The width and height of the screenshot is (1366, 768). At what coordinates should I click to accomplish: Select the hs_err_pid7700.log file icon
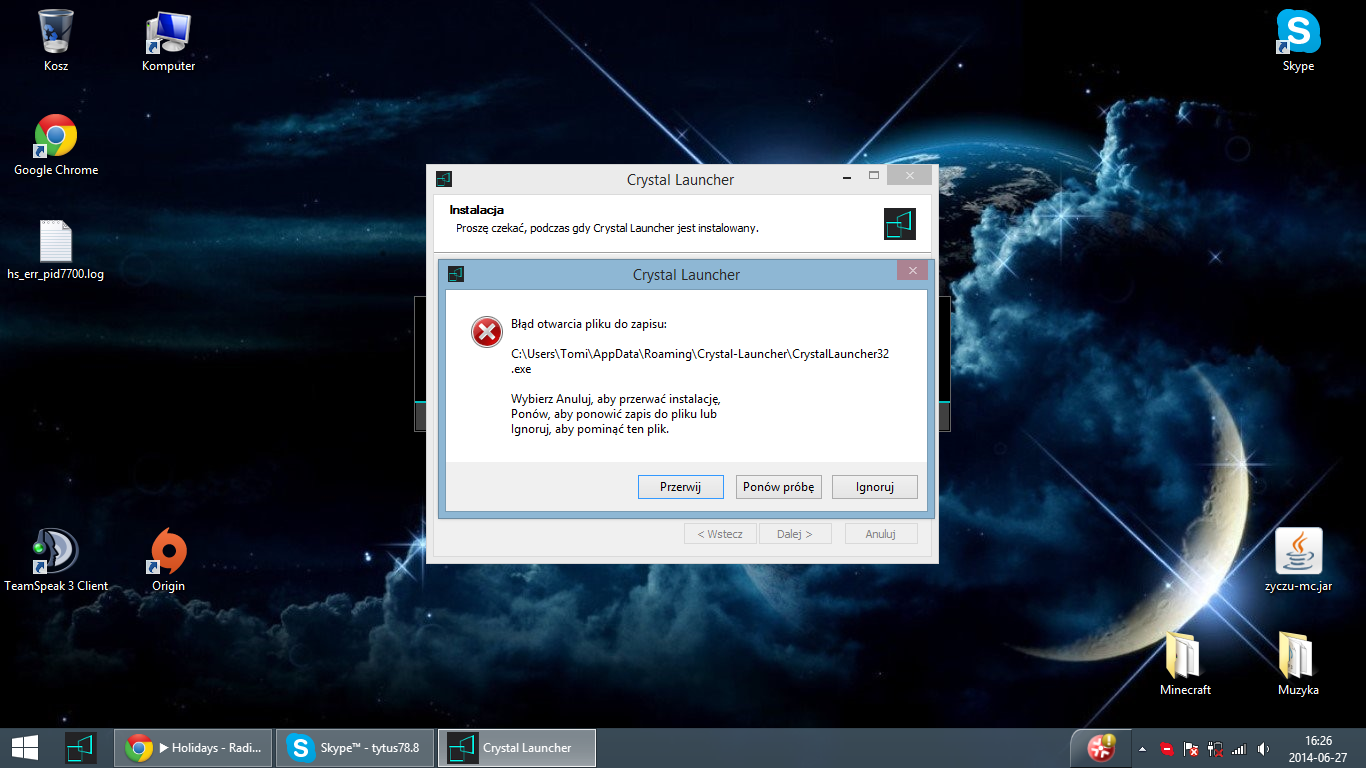click(x=56, y=249)
